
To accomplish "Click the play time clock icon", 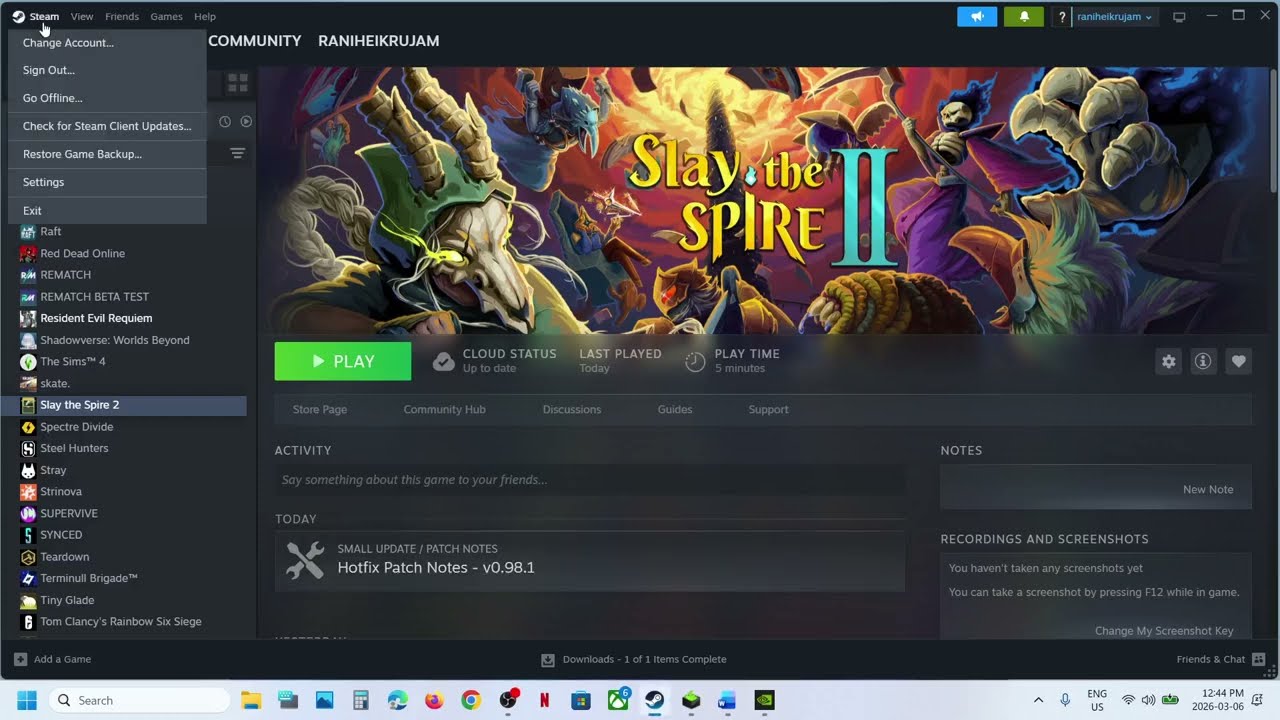I will (x=695, y=362).
